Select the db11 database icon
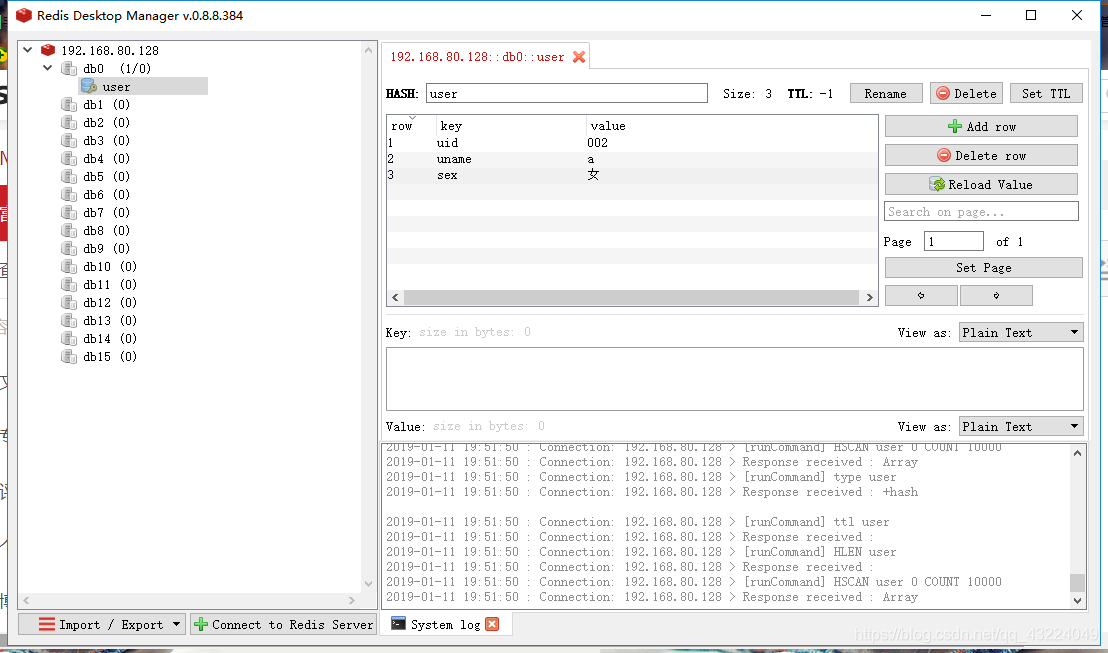This screenshot has height=653, width=1108. 69,285
